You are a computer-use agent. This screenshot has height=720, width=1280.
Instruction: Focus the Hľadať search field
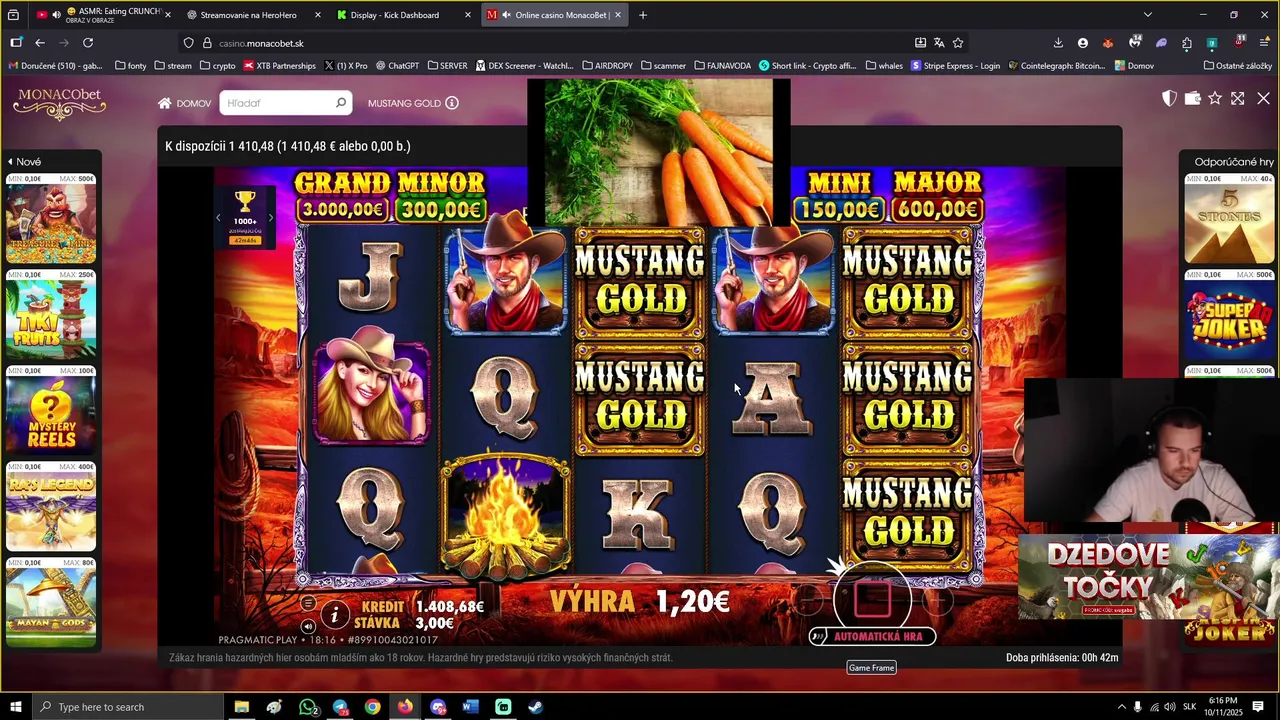tap(278, 103)
